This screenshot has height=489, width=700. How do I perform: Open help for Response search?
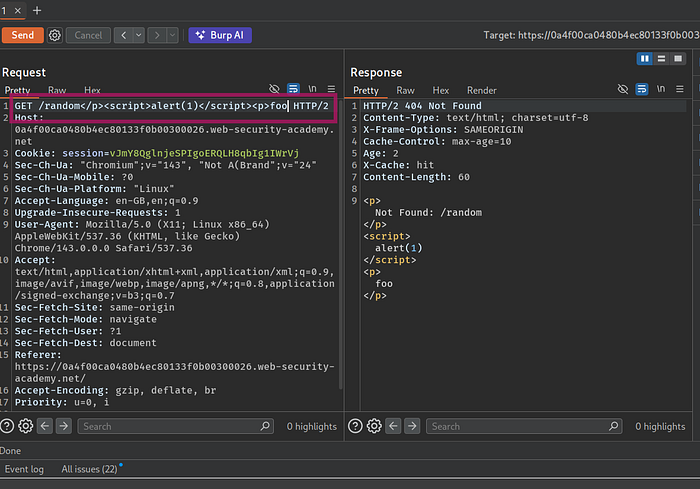tap(355, 426)
